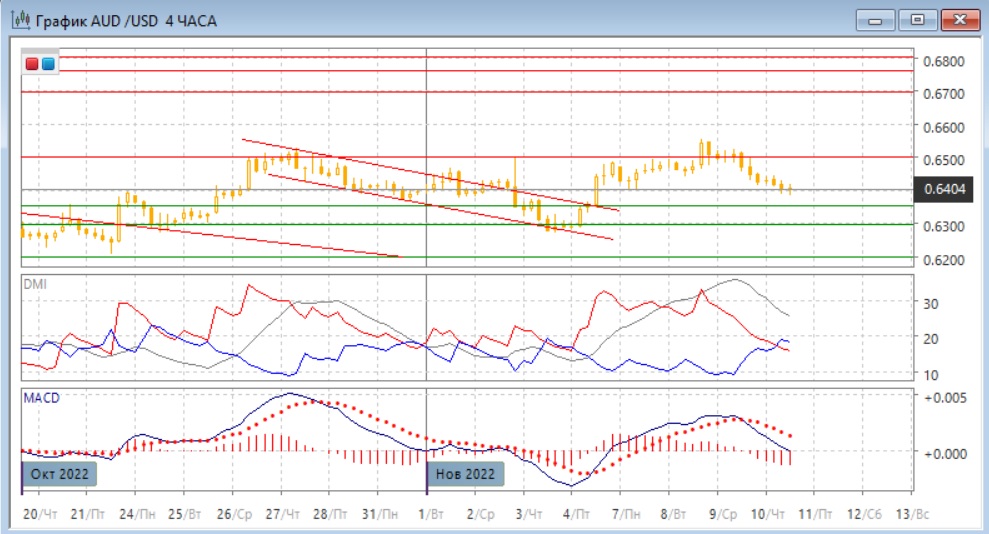Click the MACD indicator label
This screenshot has width=989, height=534.
click(41, 398)
